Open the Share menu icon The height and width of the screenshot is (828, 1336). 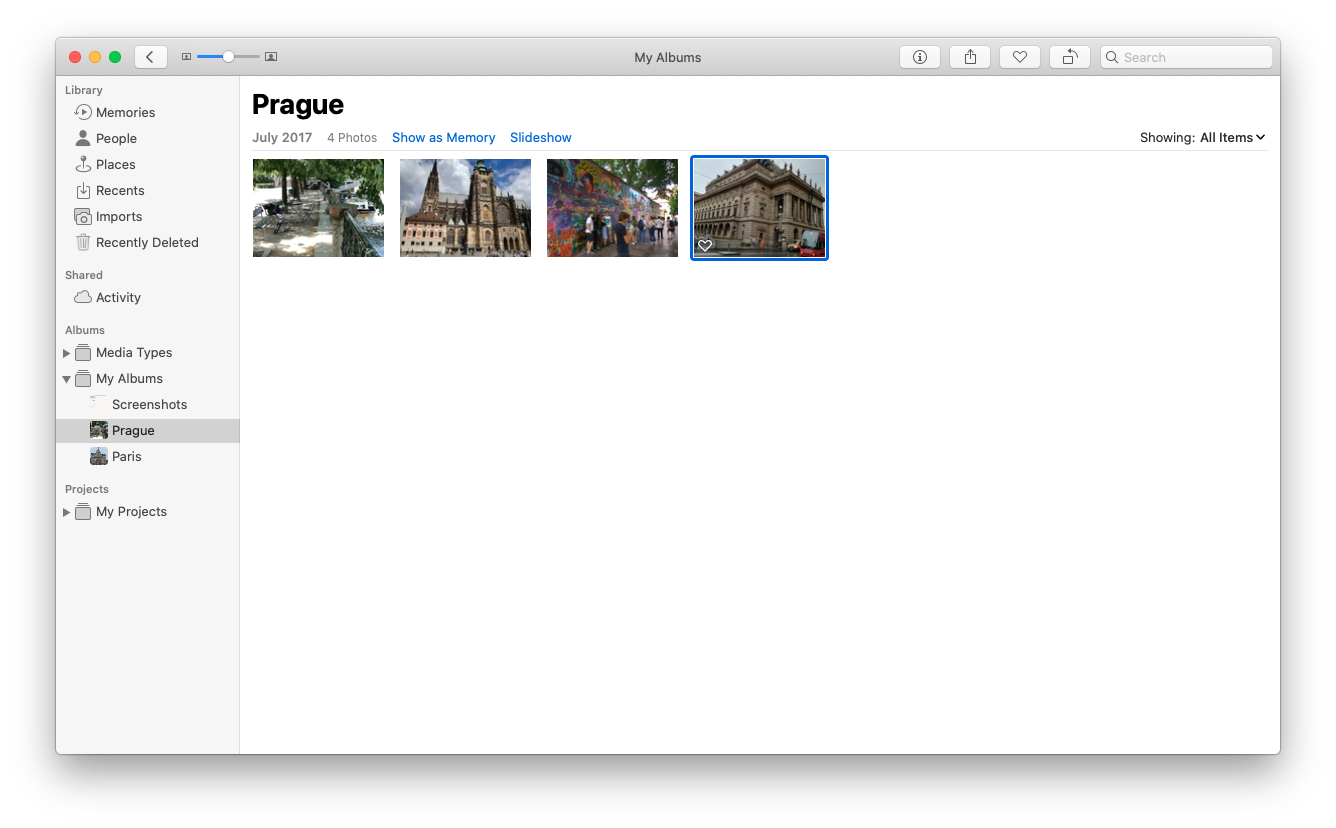pyautogui.click(x=969, y=57)
